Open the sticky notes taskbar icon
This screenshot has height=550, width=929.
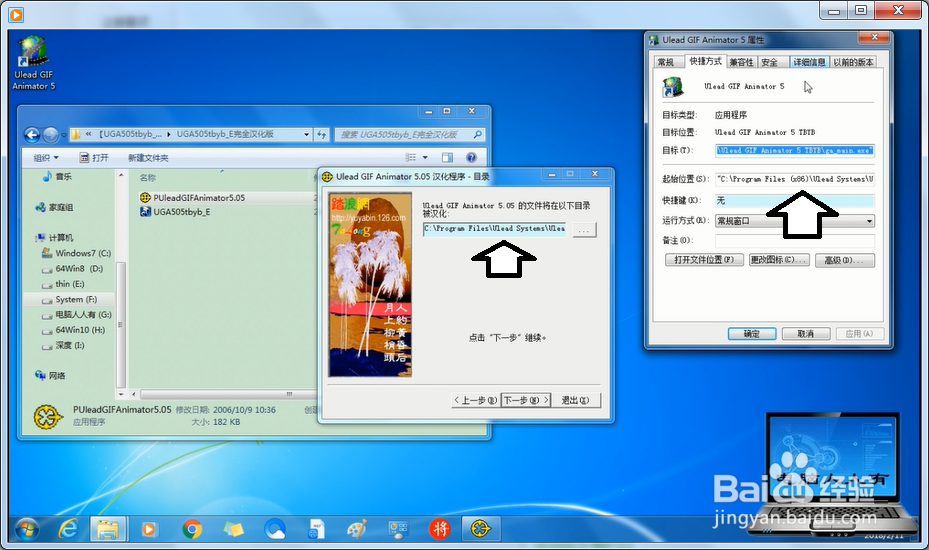coord(233,529)
